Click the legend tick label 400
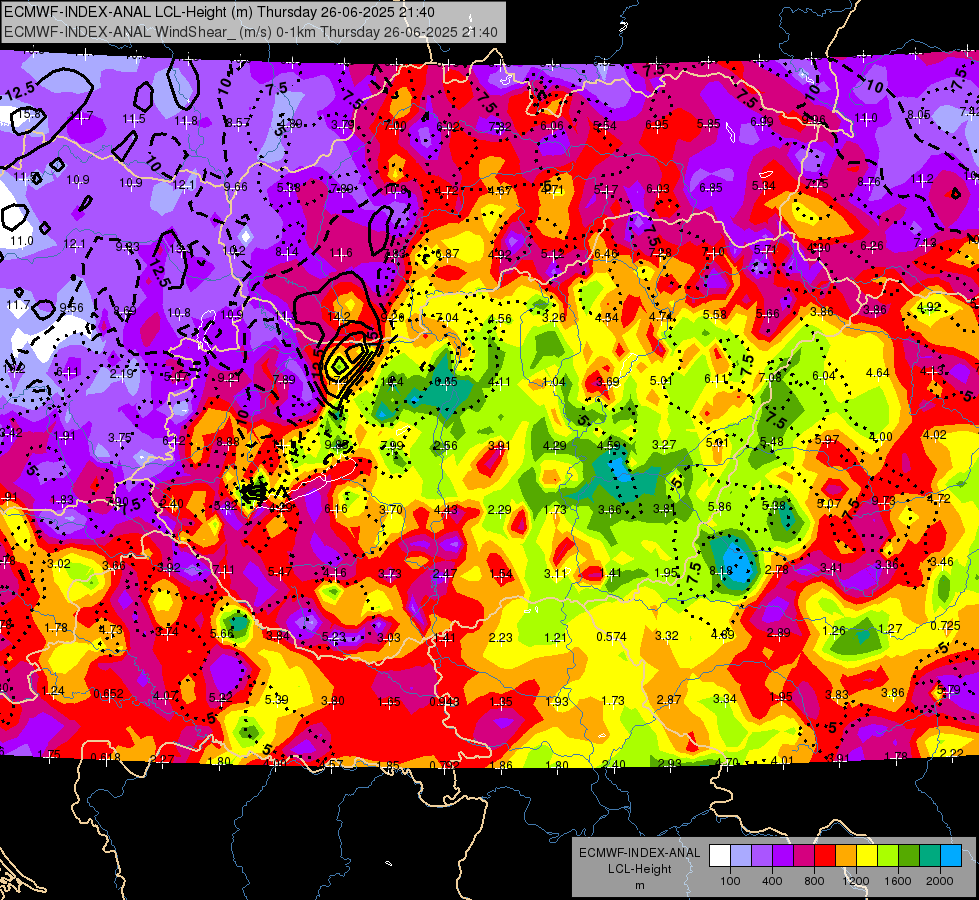The image size is (979, 900). click(772, 881)
